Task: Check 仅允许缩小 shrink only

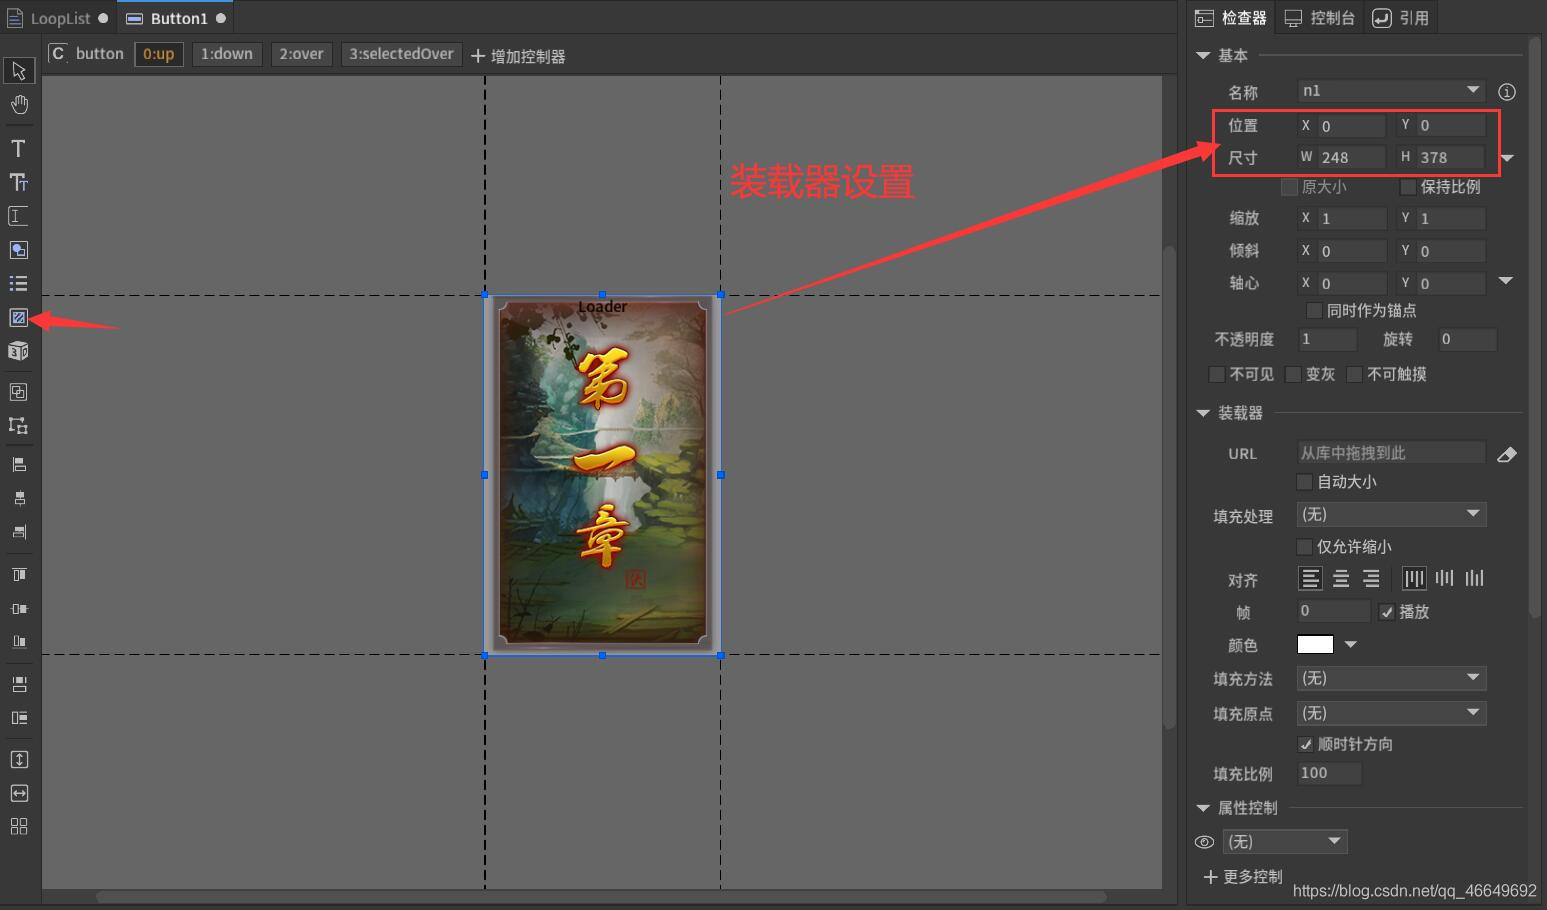Action: coord(1304,547)
